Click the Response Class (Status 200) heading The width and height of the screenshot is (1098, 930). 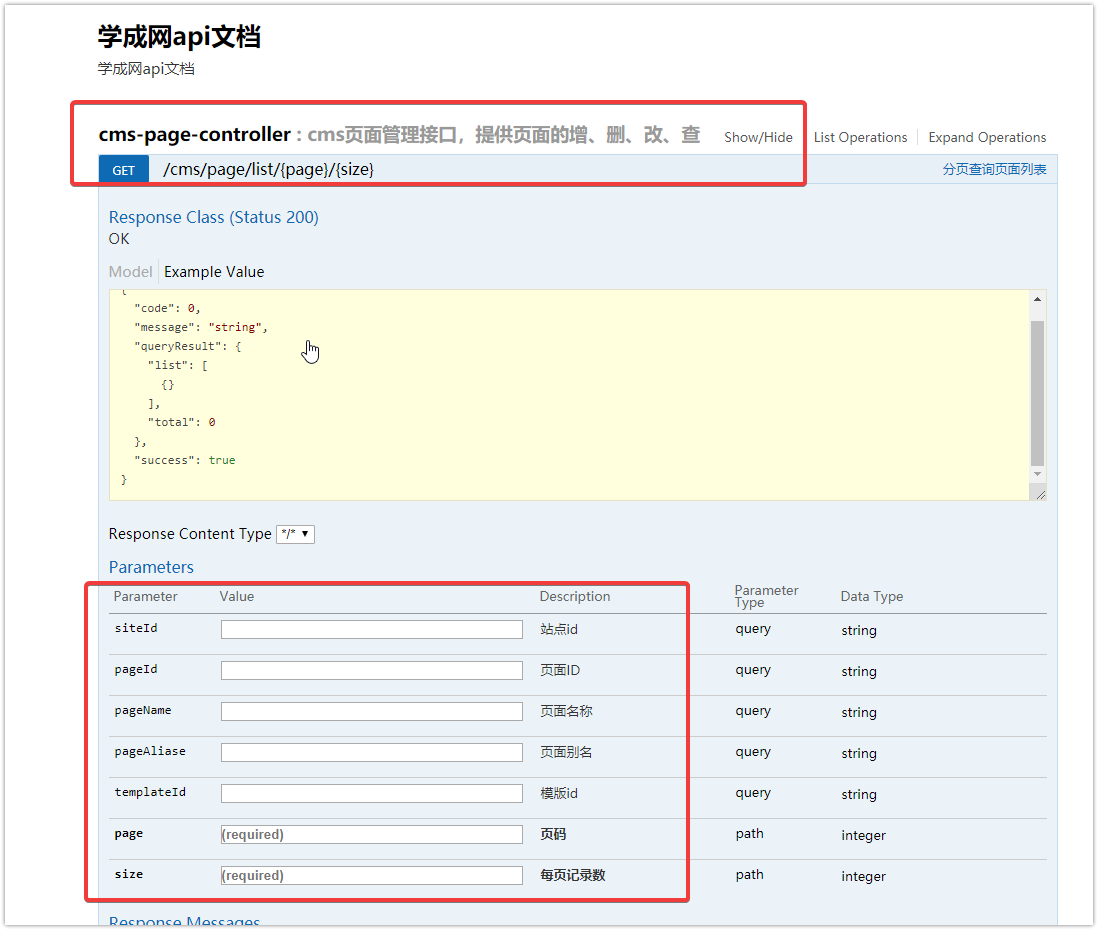[x=214, y=218]
